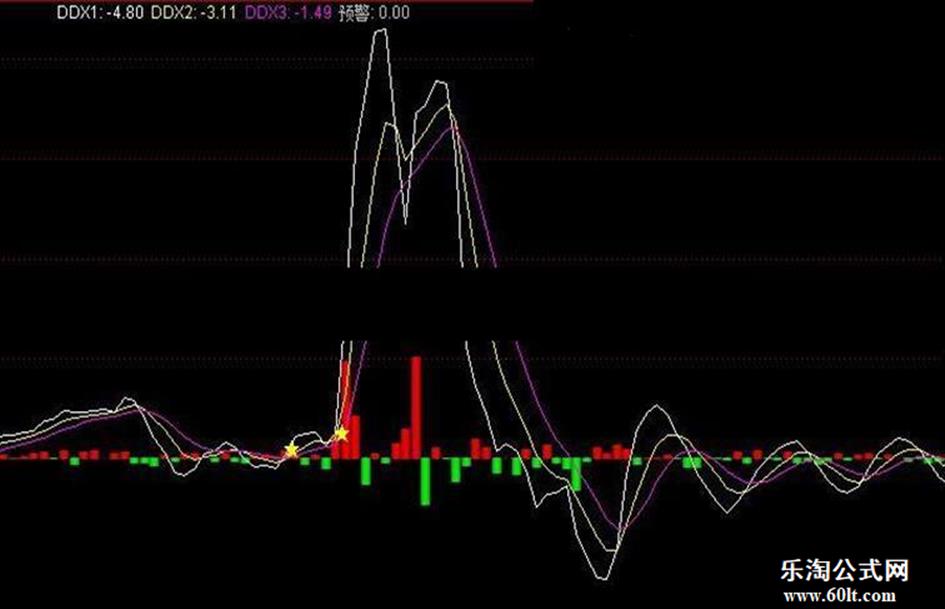Click the left yellow star signal marker
This screenshot has height=609, width=945.
pyautogui.click(x=291, y=450)
